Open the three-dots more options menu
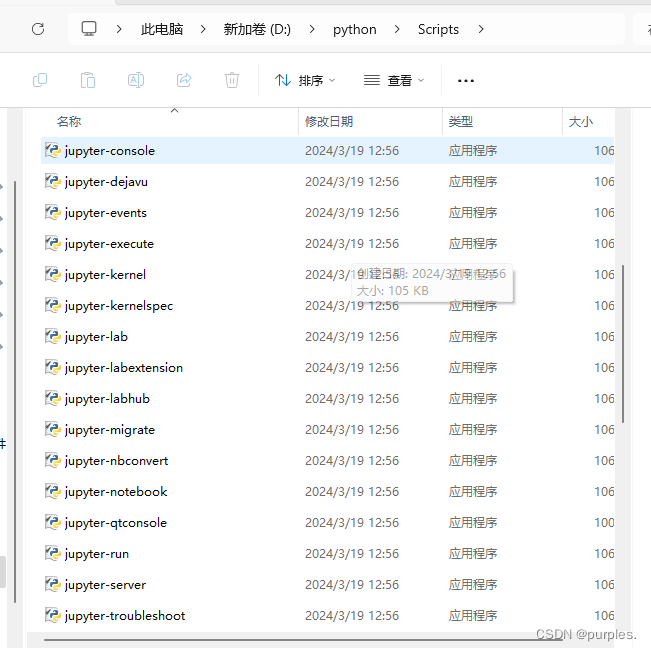The image size is (651, 651). (x=465, y=81)
